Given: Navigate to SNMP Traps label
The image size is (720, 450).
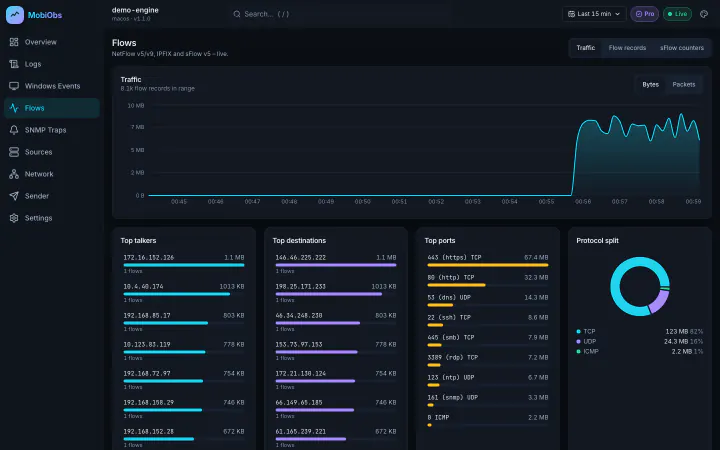Looking at the screenshot, I should pos(45,130).
